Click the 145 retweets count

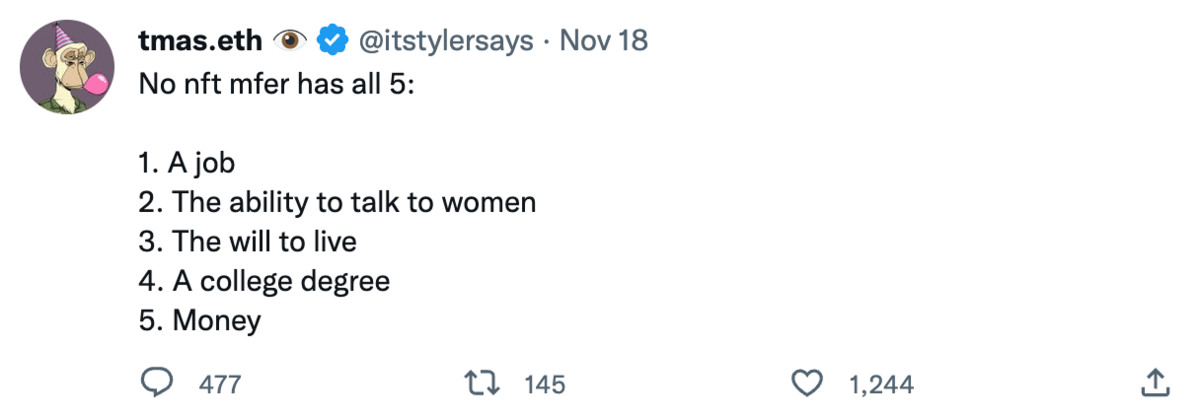tap(545, 383)
